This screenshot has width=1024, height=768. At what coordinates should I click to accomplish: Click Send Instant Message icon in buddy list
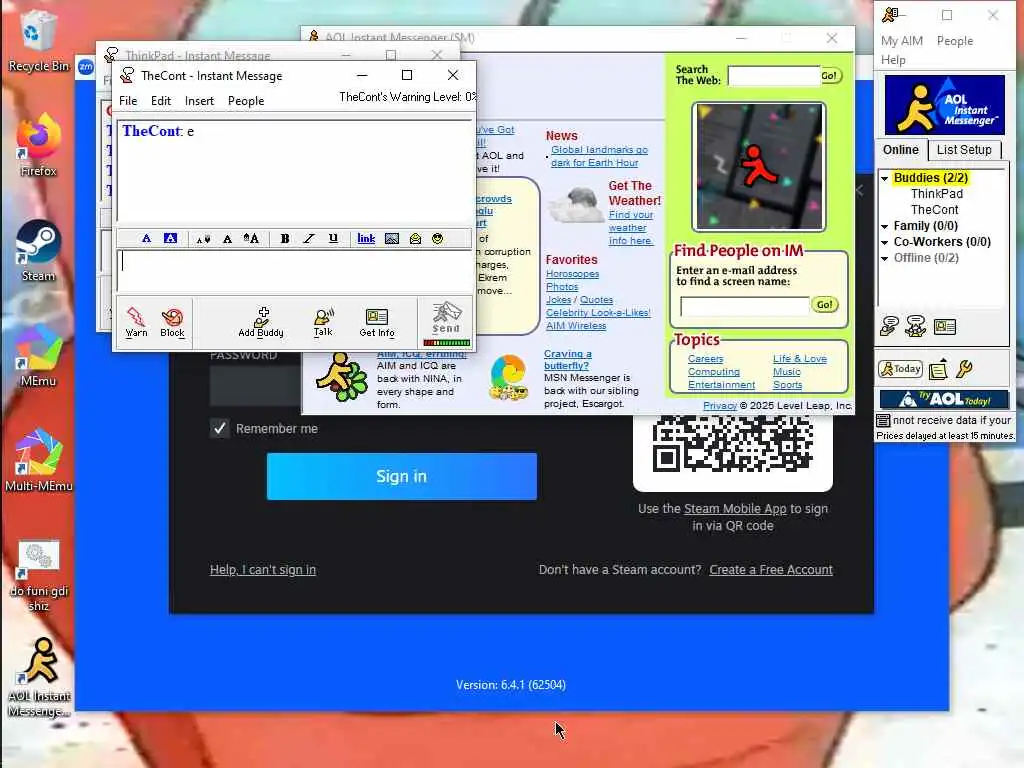tap(889, 326)
